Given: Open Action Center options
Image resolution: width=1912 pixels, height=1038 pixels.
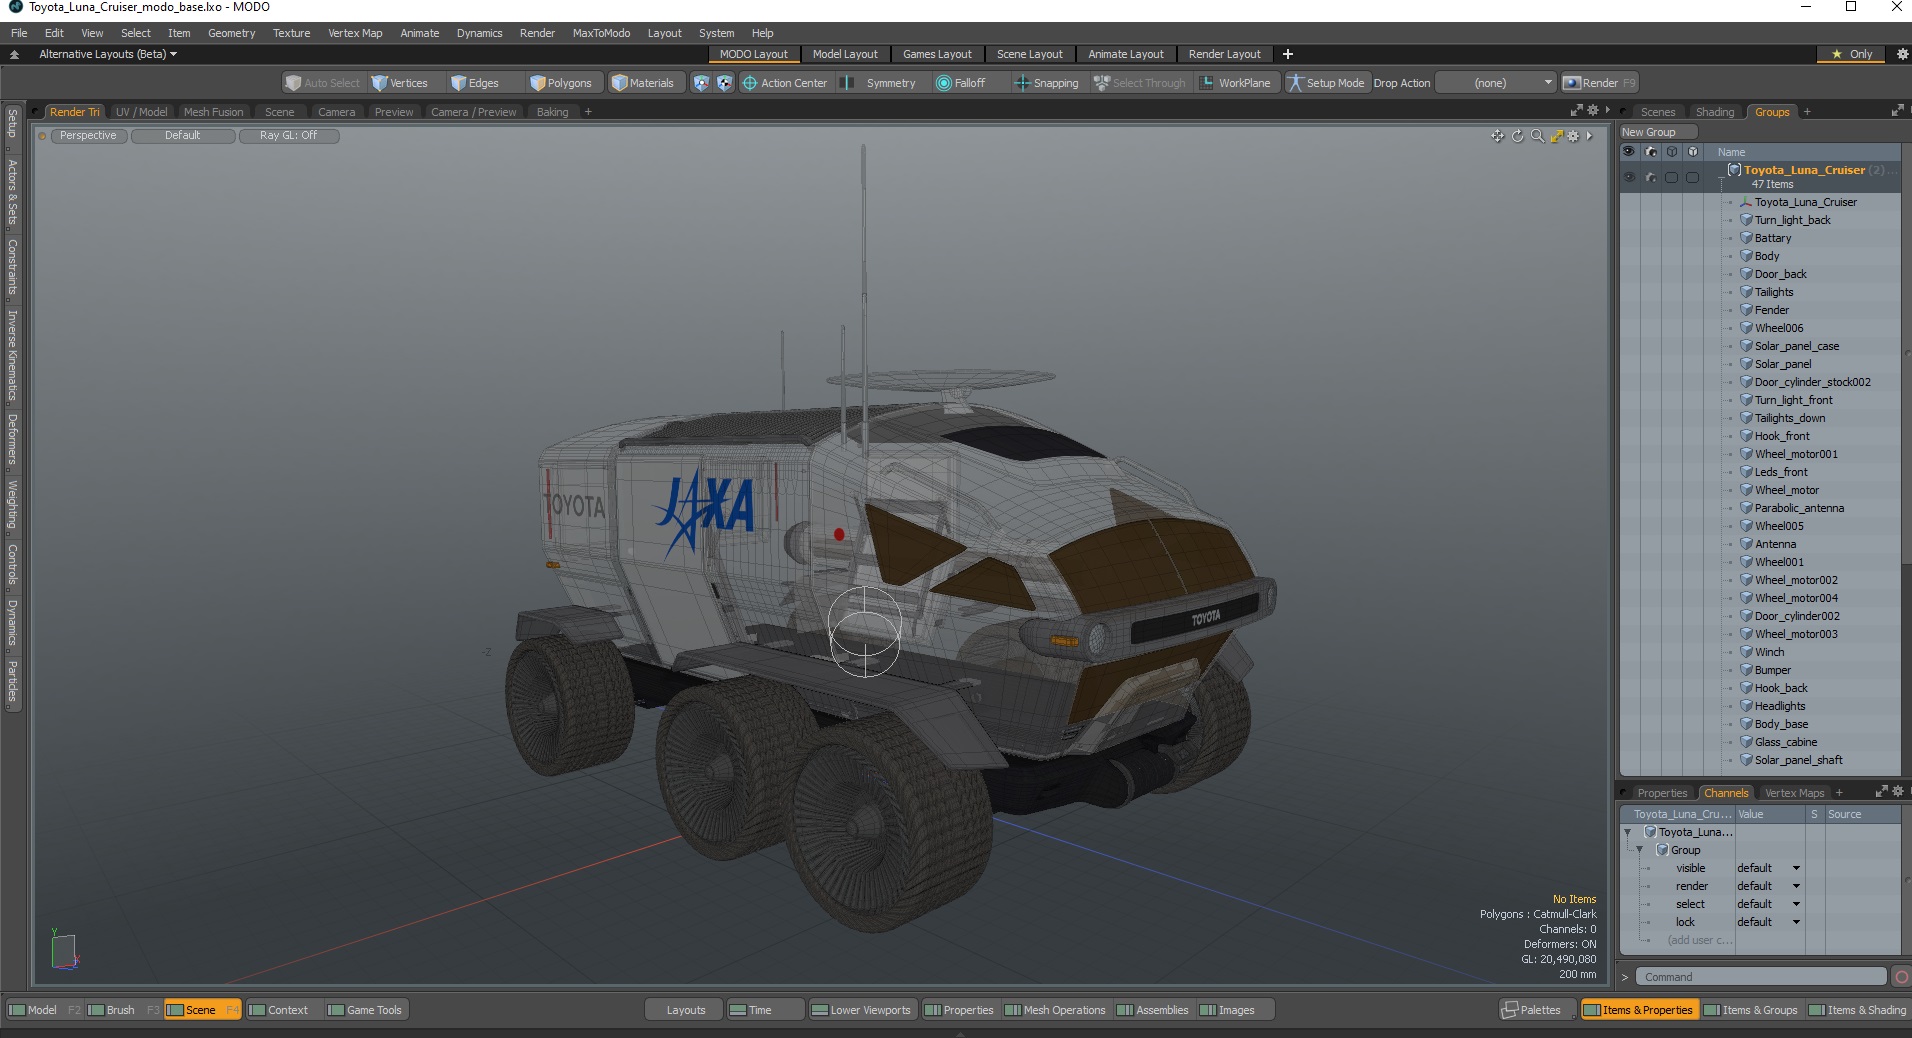Looking at the screenshot, I should pyautogui.click(x=785, y=83).
